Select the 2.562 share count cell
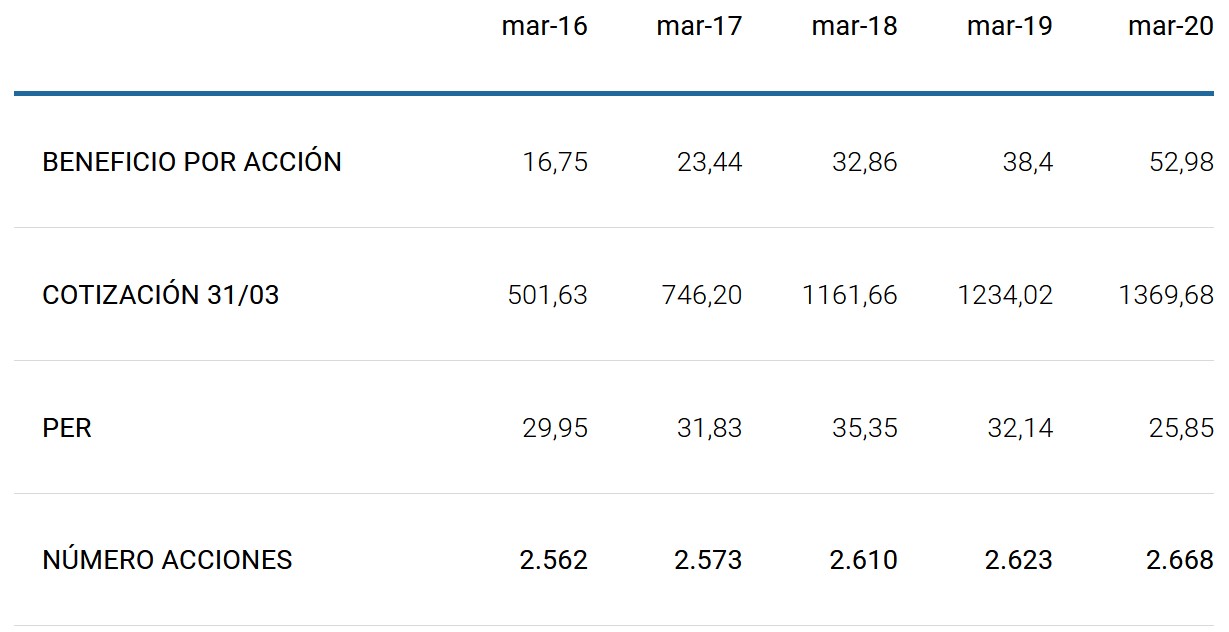This screenshot has height=632, width=1229. coord(554,560)
